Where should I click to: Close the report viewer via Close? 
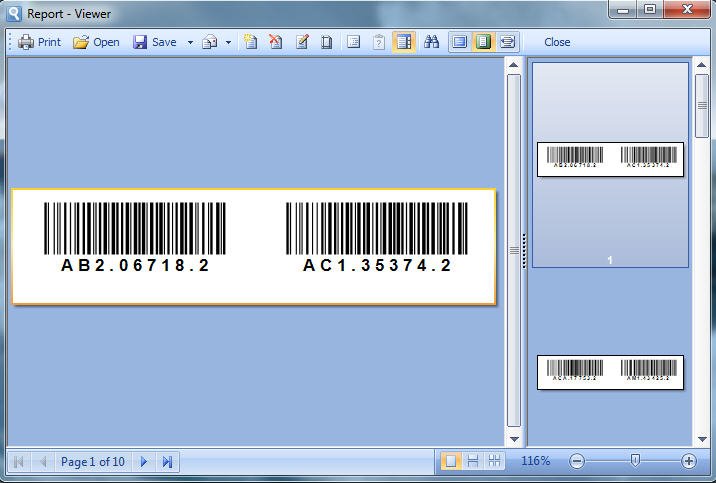point(557,42)
